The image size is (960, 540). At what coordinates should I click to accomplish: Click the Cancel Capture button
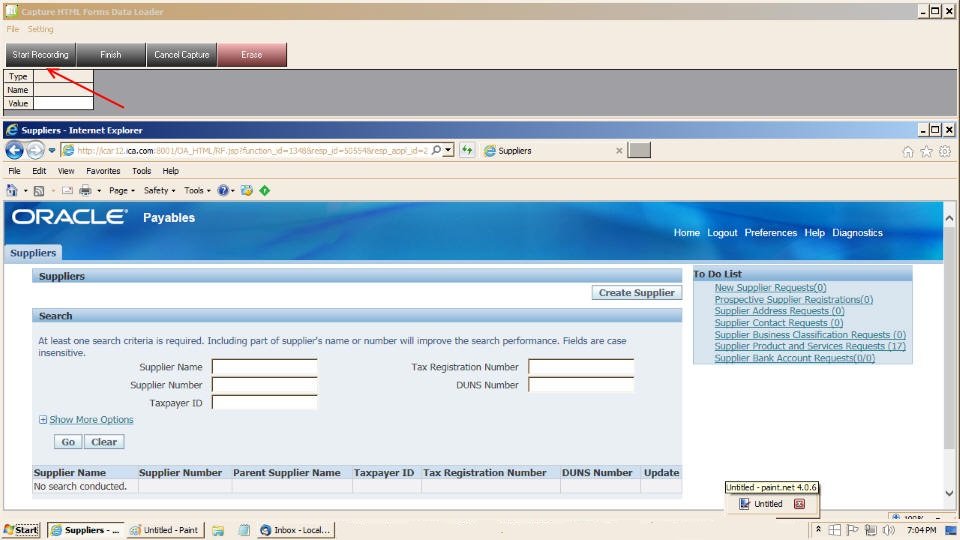point(182,54)
